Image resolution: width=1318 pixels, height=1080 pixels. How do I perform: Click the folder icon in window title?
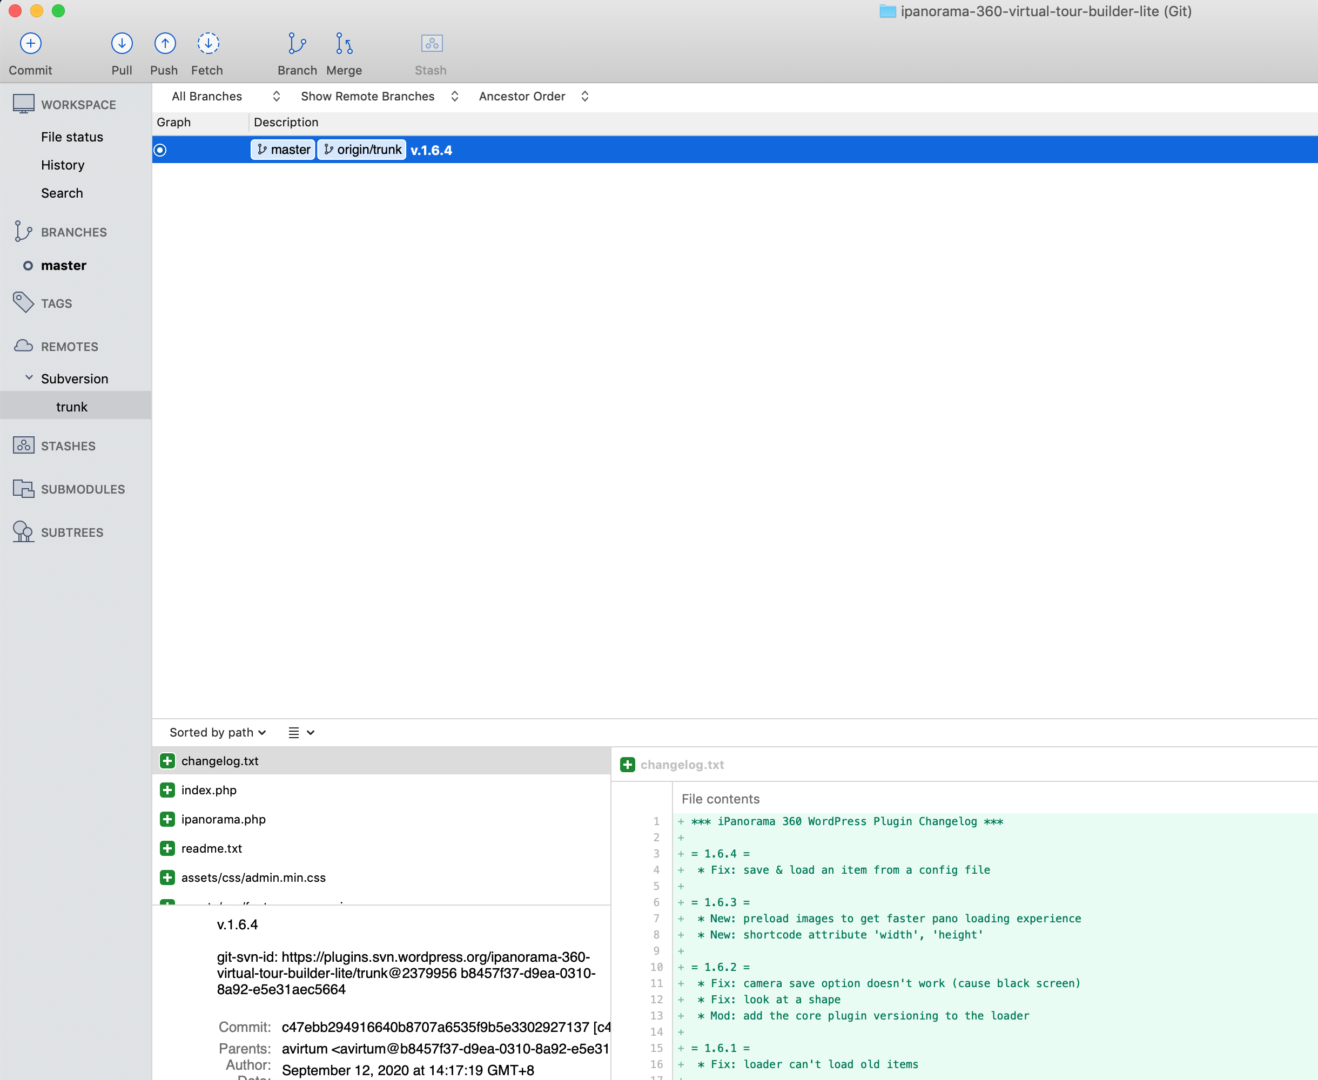point(887,11)
